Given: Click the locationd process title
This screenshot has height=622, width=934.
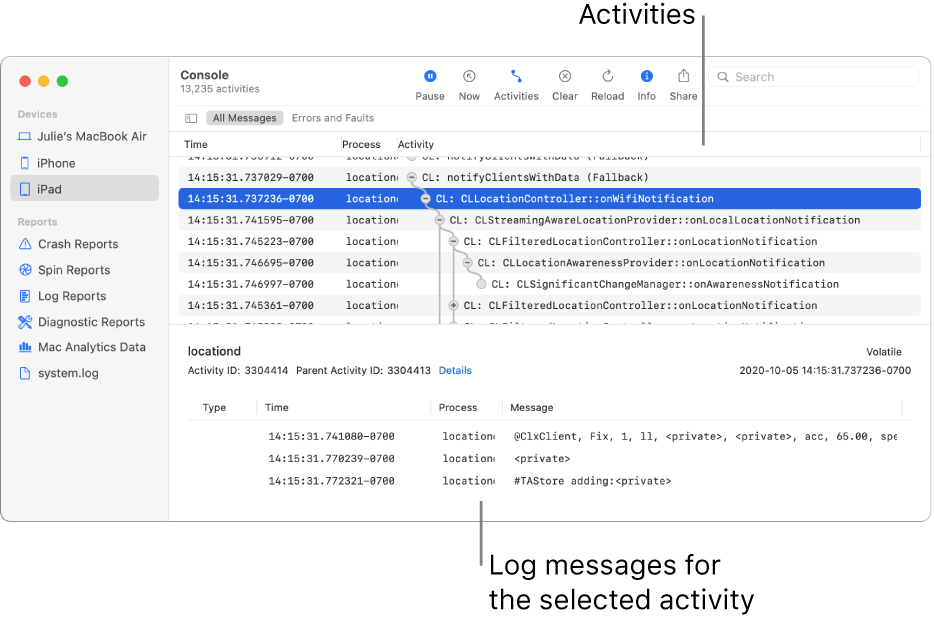Looking at the screenshot, I should [x=214, y=351].
